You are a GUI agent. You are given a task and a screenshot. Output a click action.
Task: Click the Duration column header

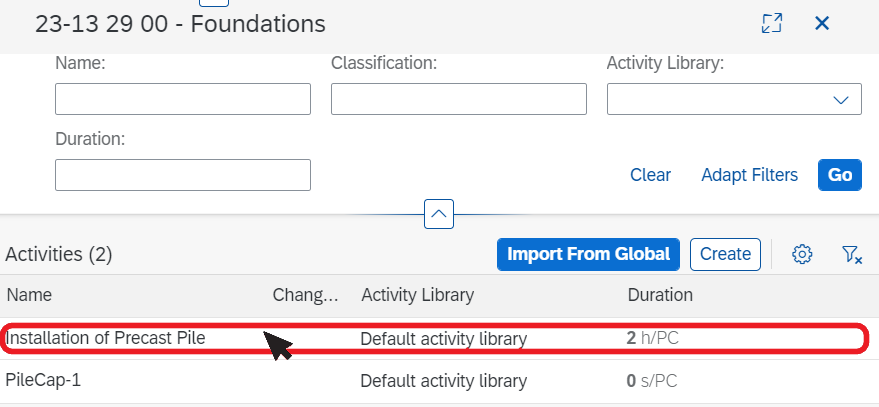click(x=660, y=295)
